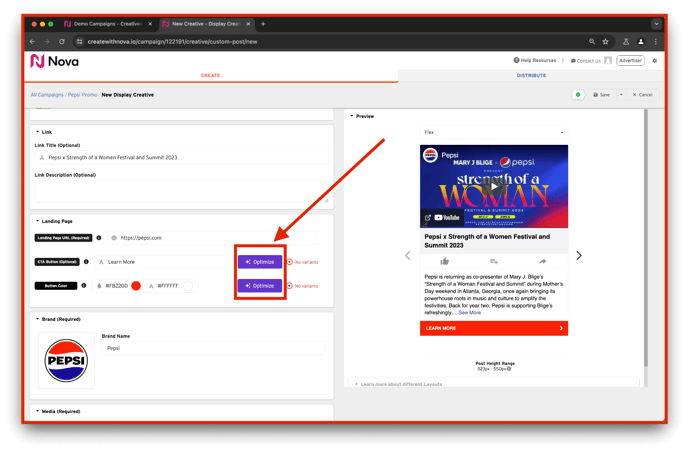Image resolution: width=688 pixels, height=452 pixels.
Task: Switch to the DISTRIBUTE tab
Action: pos(531,75)
